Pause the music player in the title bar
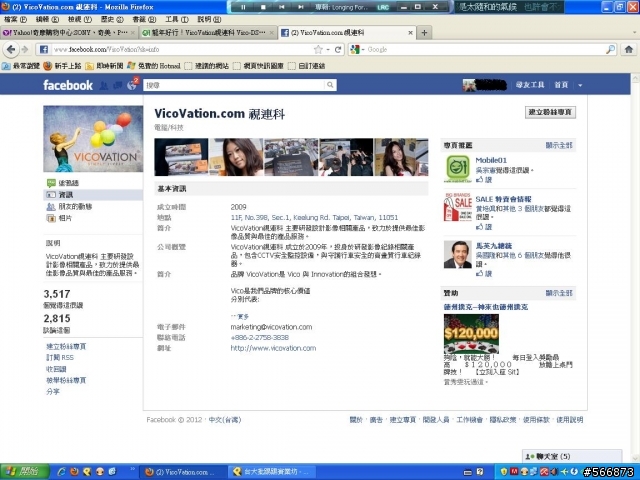The width and height of the screenshot is (640, 480). tap(243, 7)
